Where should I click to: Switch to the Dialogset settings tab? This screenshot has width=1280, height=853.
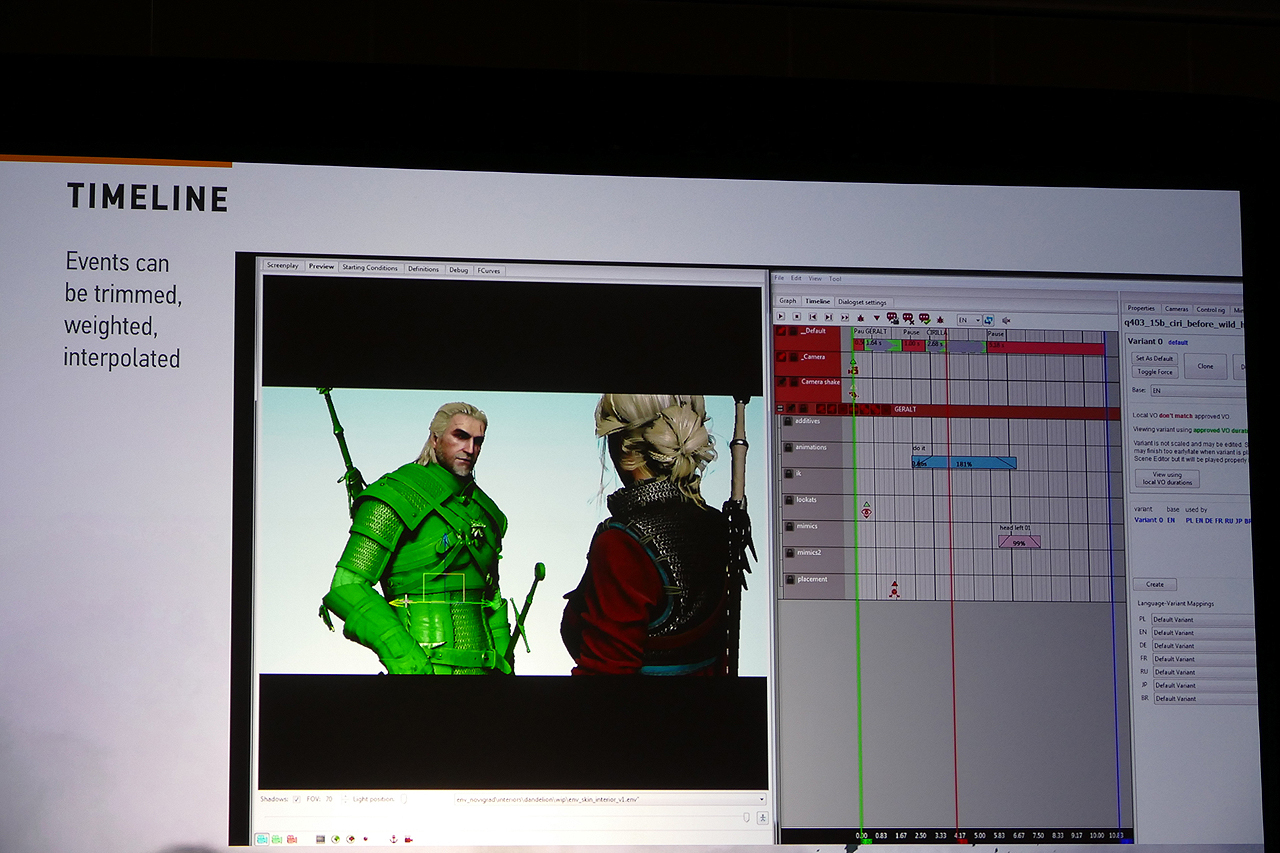[x=862, y=302]
